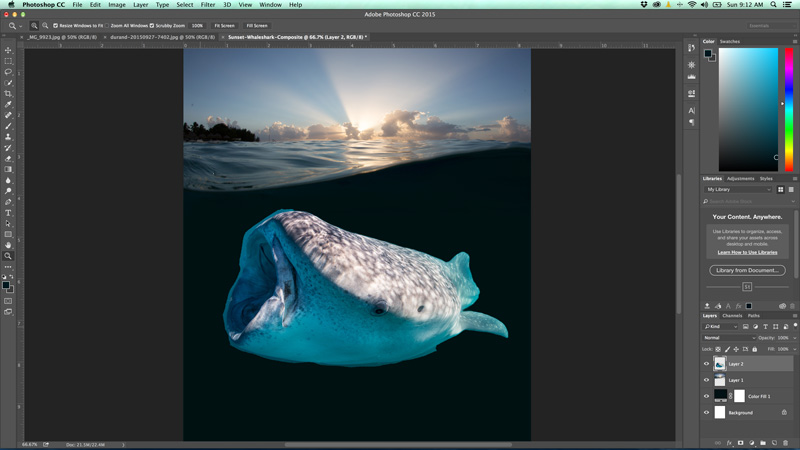Select the Zoom tool in toolbar

pos(8,256)
